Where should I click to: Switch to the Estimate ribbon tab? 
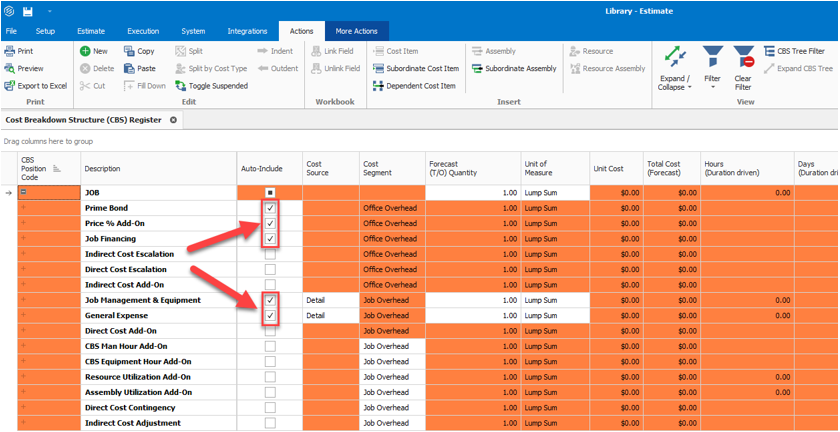click(92, 32)
